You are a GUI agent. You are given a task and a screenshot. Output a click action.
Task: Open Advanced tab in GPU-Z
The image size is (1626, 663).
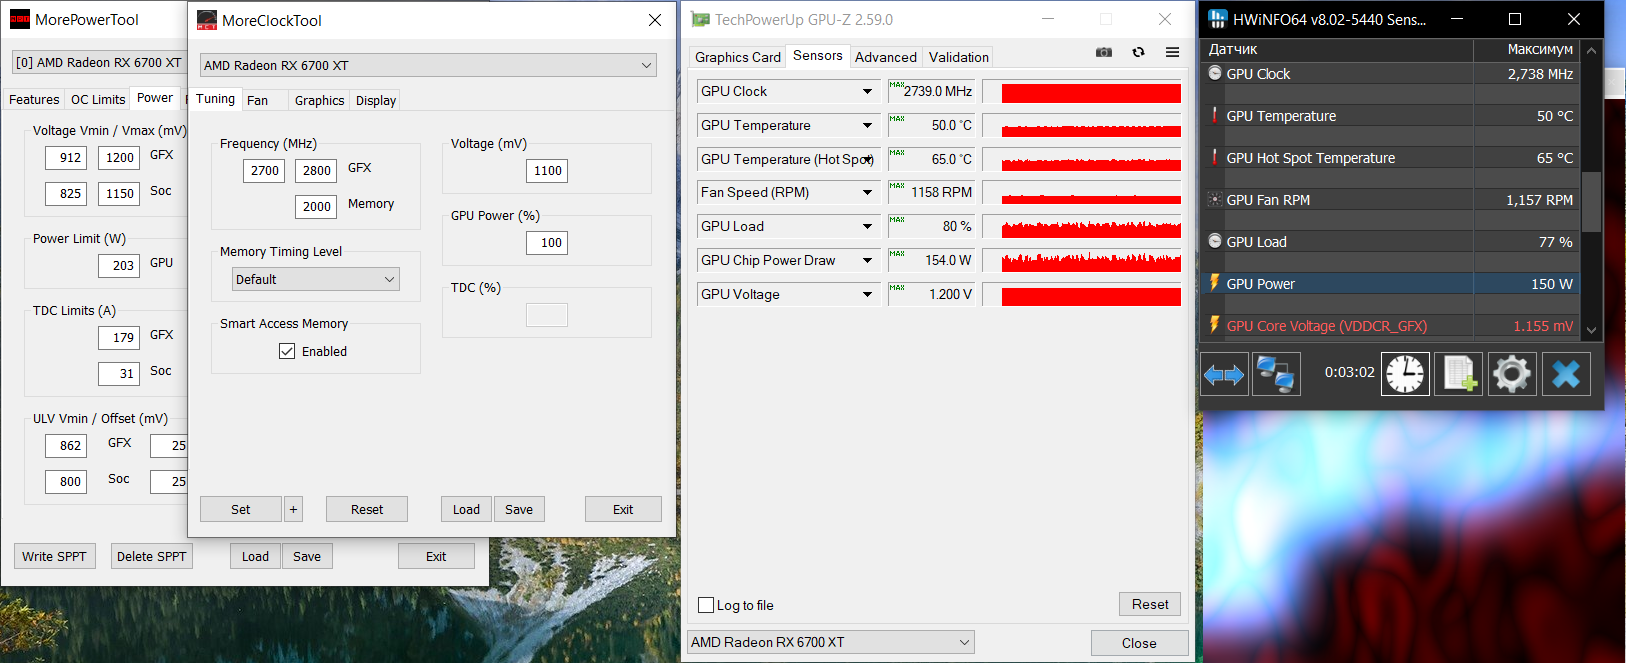pyautogui.click(x=886, y=57)
